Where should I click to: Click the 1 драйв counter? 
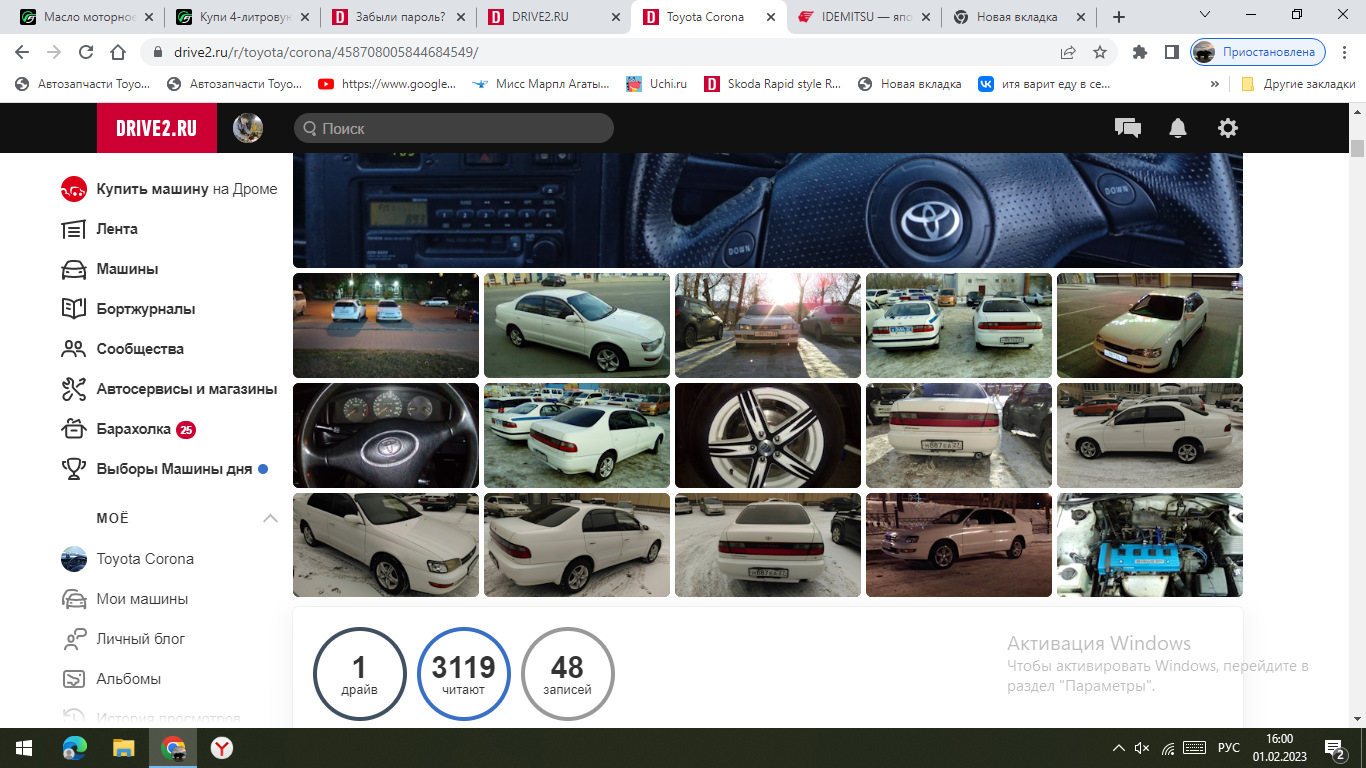tap(360, 674)
